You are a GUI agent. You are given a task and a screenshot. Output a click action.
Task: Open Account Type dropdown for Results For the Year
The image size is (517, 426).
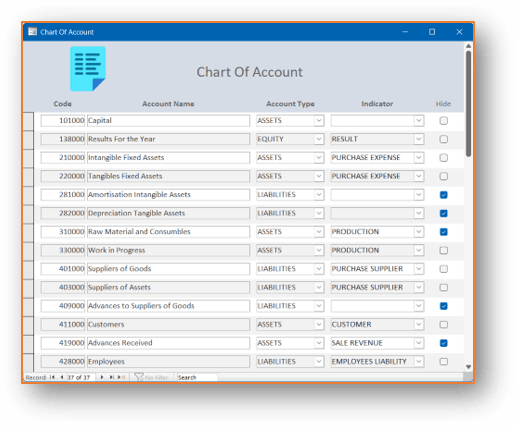(319, 139)
